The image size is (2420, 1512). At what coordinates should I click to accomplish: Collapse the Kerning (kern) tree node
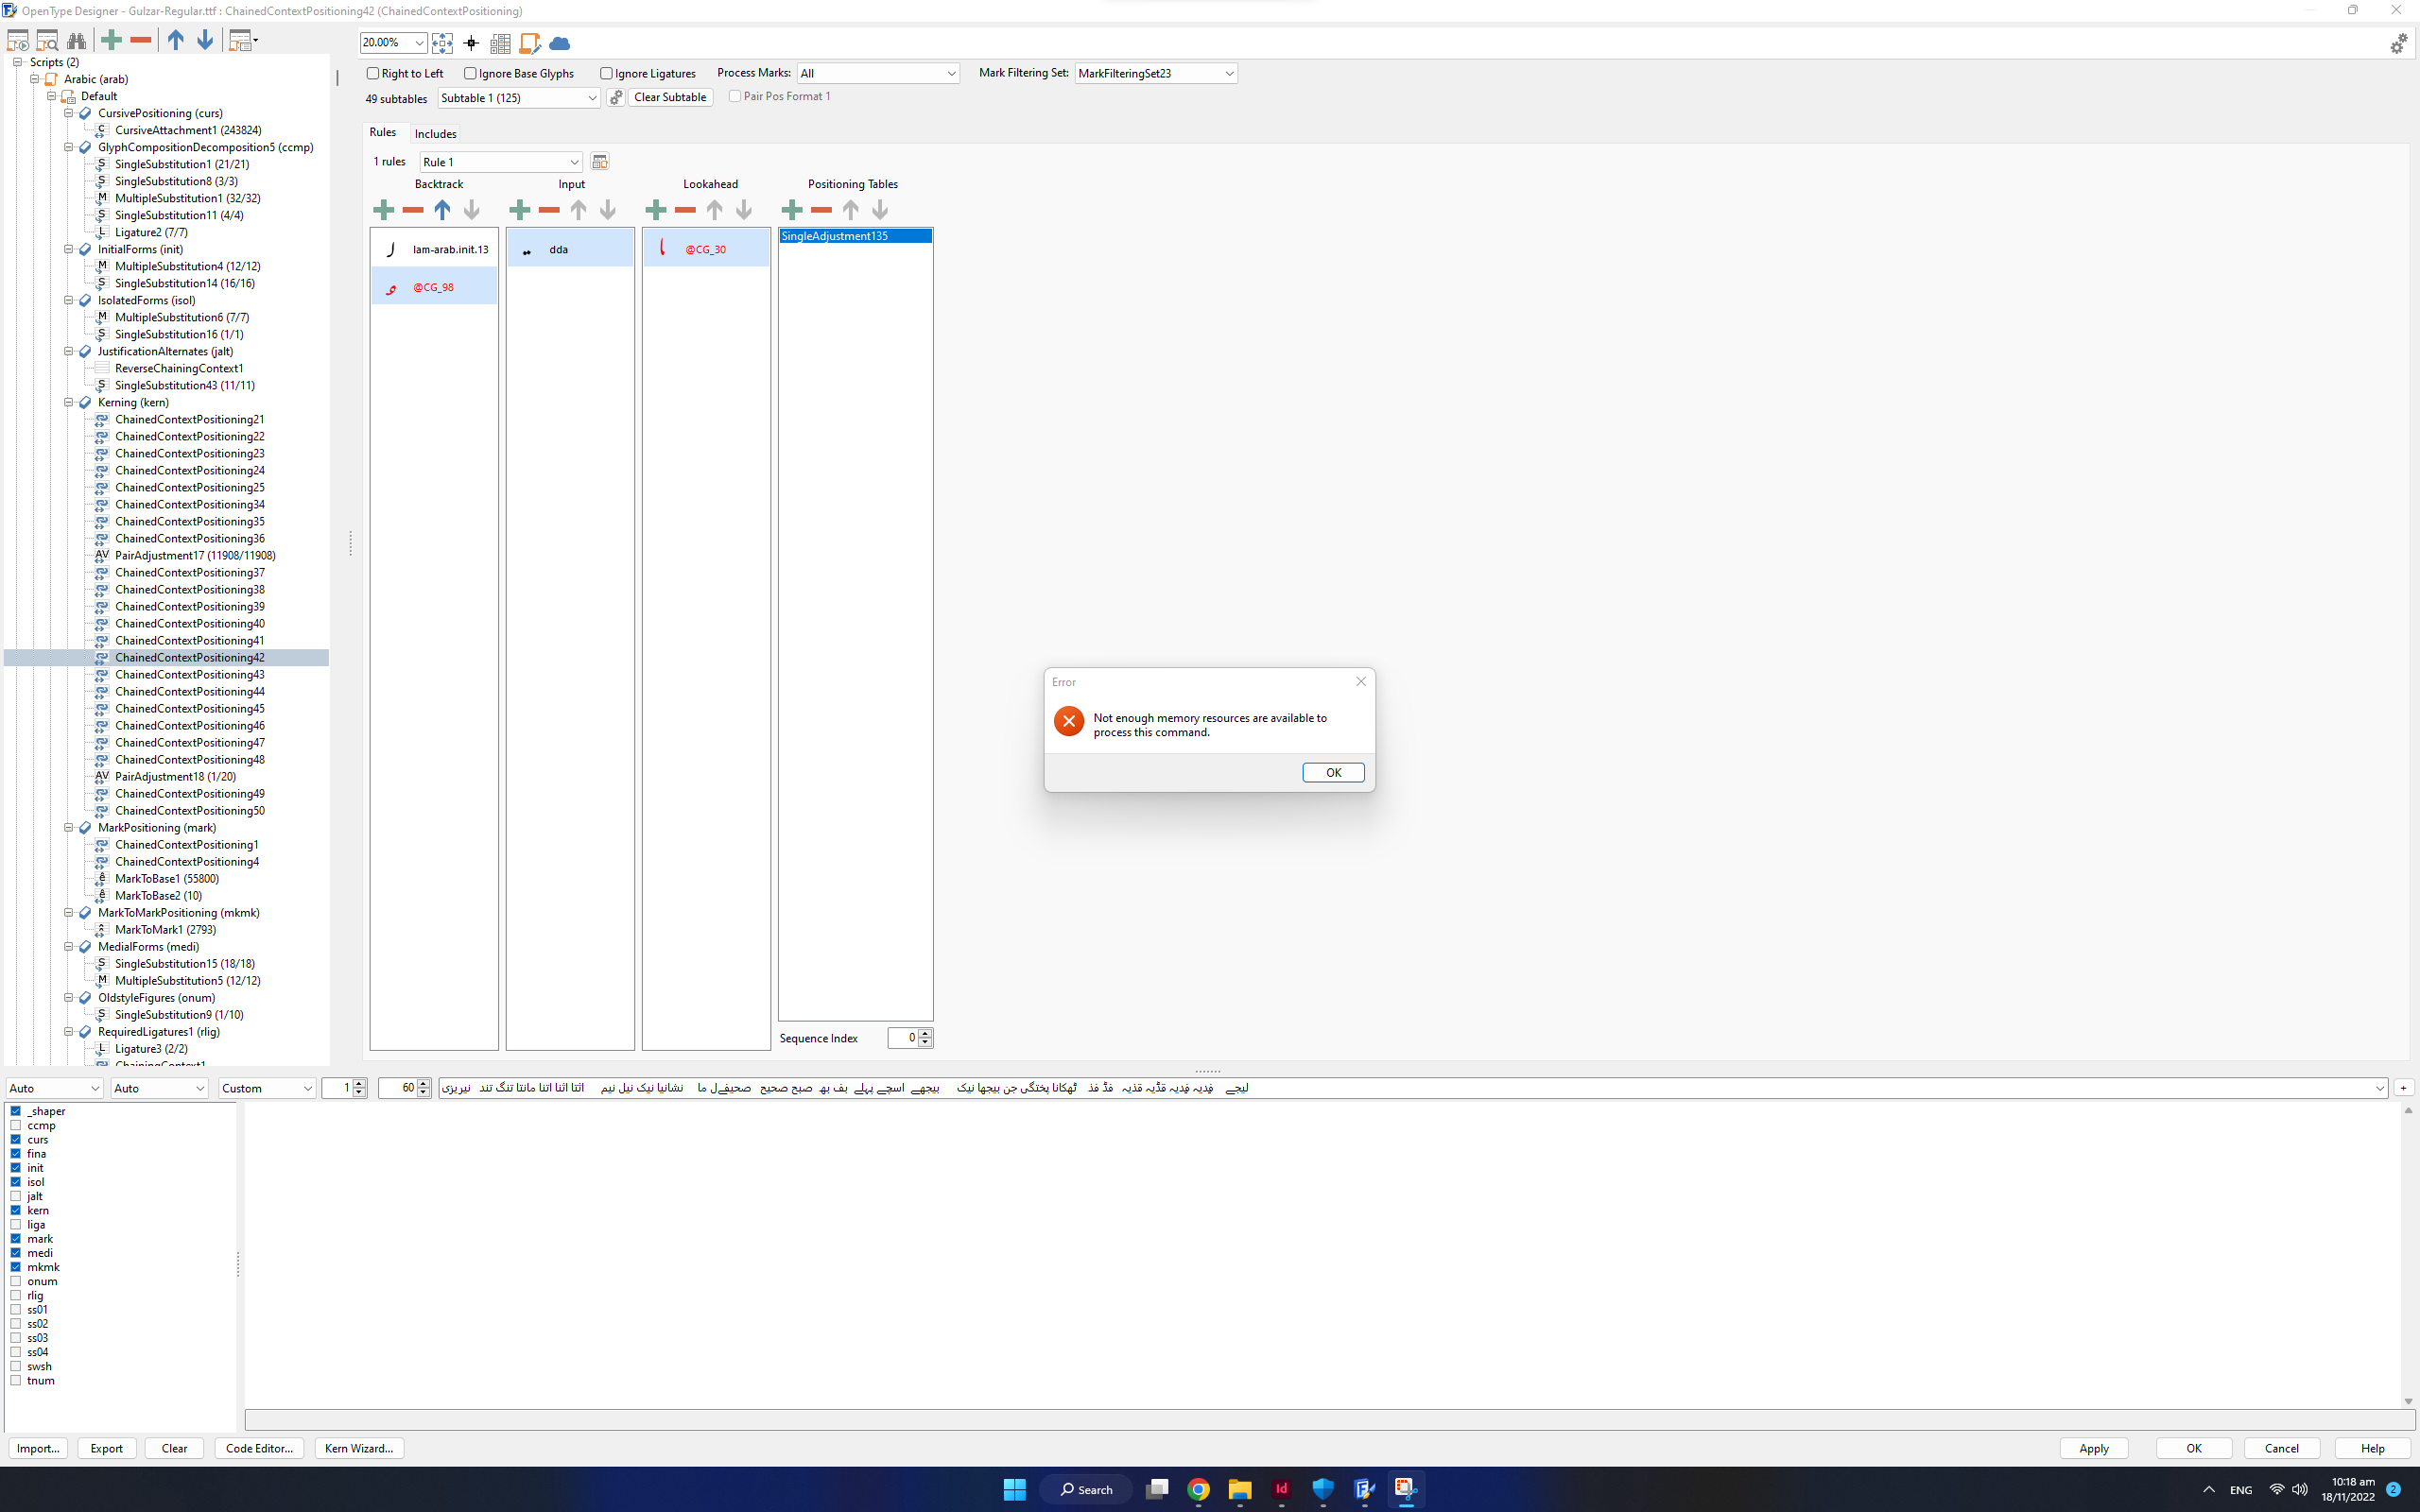[69, 402]
